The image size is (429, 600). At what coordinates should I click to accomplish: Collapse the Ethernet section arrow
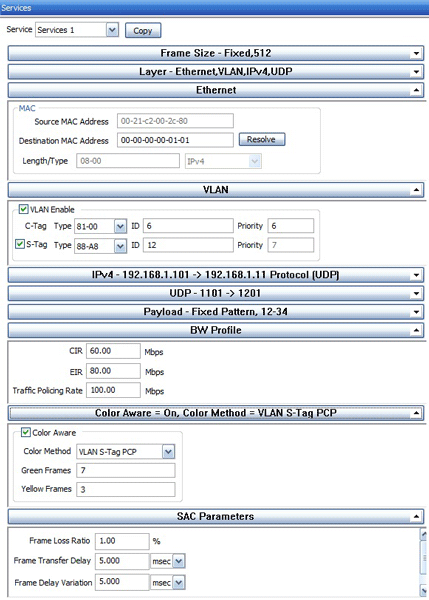[x=416, y=90]
